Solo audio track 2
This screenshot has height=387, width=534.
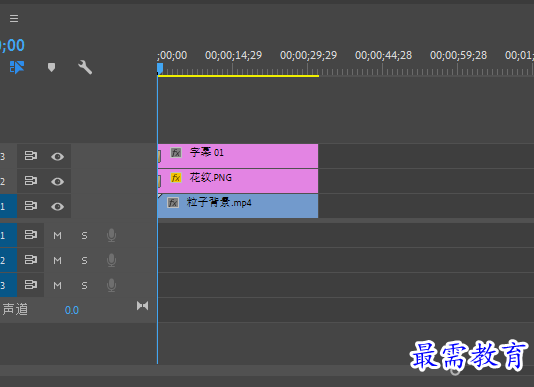pyautogui.click(x=84, y=261)
